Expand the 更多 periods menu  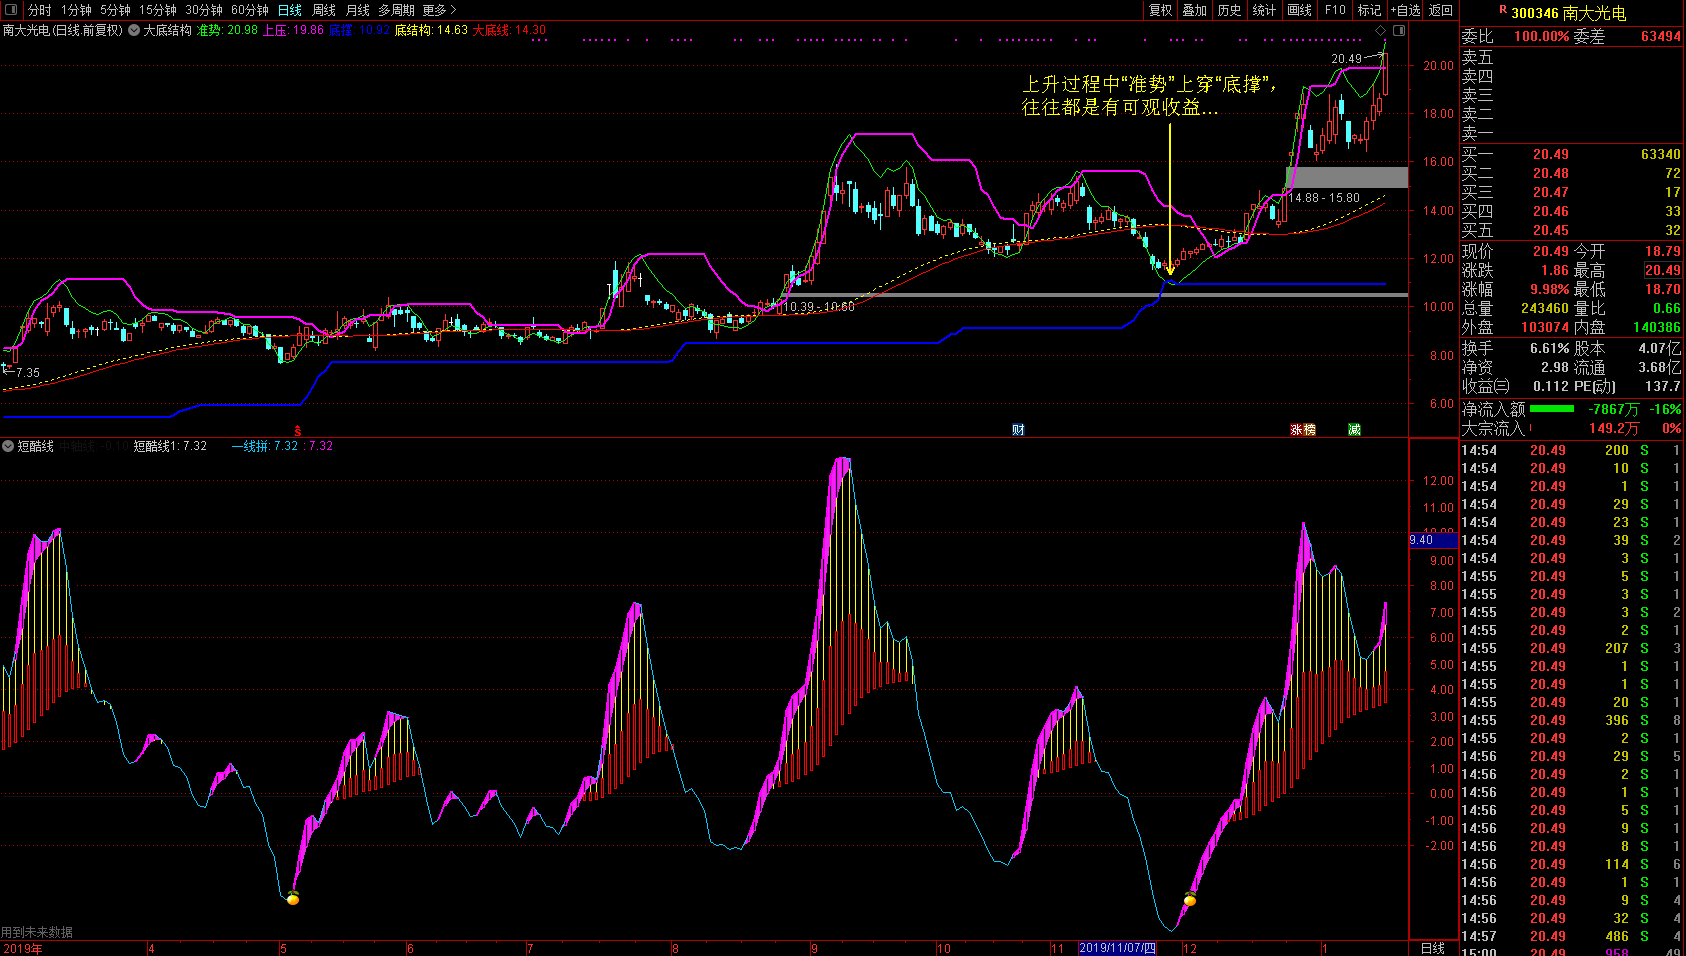pos(439,10)
